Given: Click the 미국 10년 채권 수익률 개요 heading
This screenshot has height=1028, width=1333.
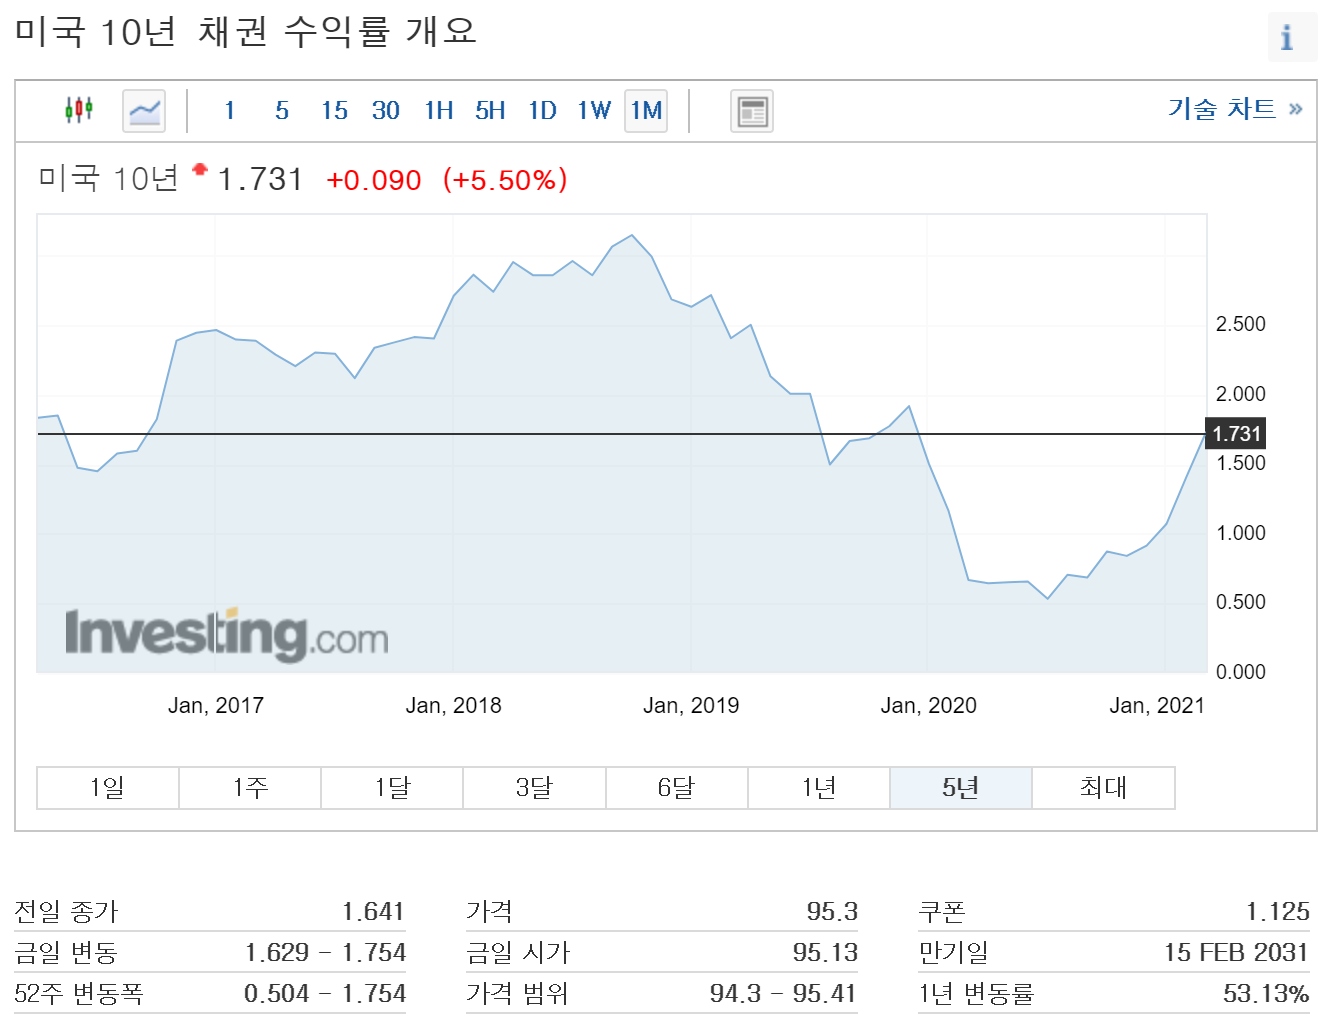Looking at the screenshot, I should coord(245,32).
